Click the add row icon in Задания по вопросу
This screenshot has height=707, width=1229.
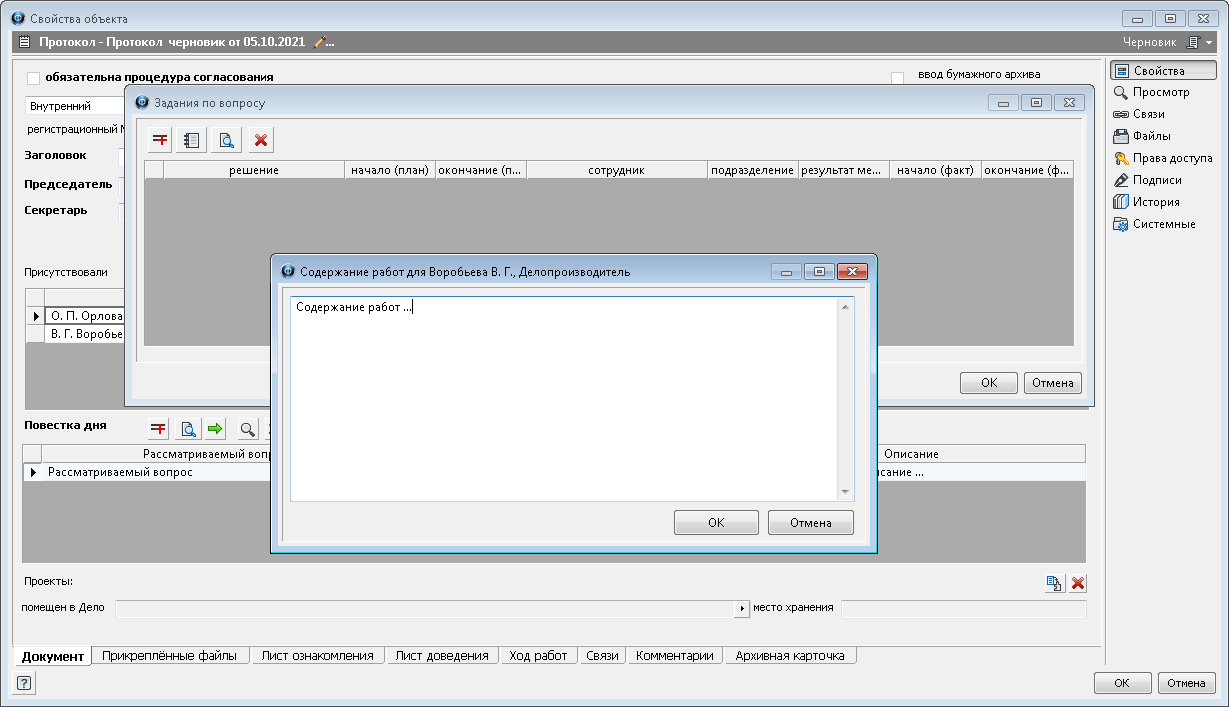tap(160, 140)
